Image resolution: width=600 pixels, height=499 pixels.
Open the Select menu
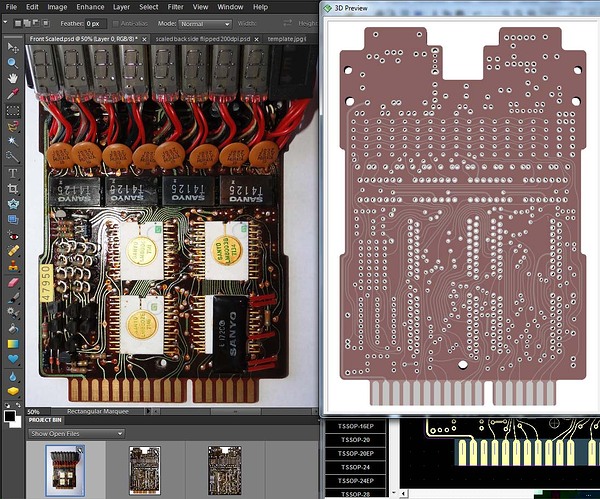click(x=148, y=7)
